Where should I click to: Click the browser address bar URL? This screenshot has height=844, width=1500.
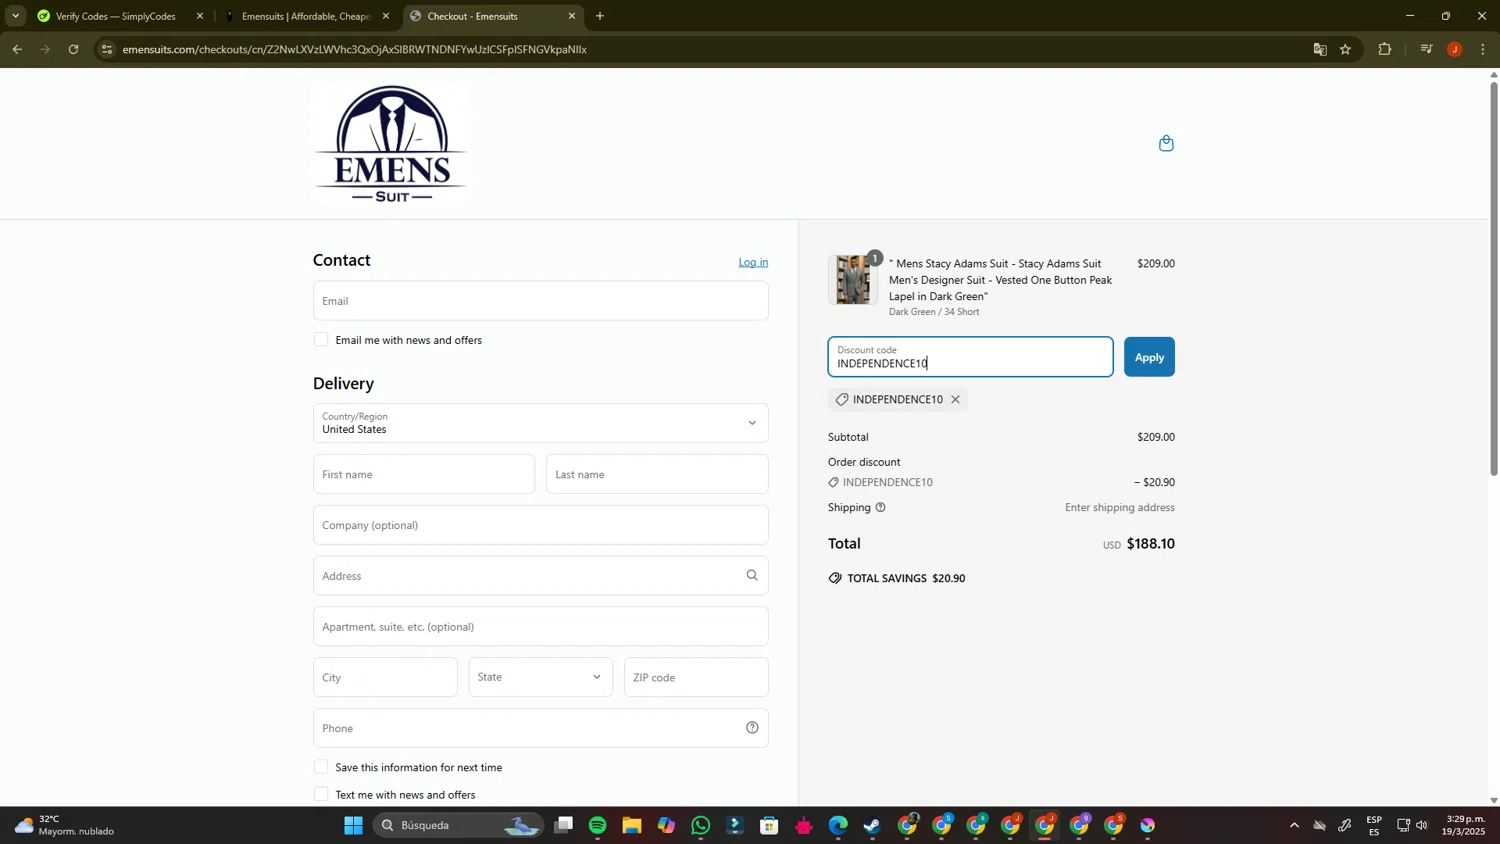pos(355,49)
